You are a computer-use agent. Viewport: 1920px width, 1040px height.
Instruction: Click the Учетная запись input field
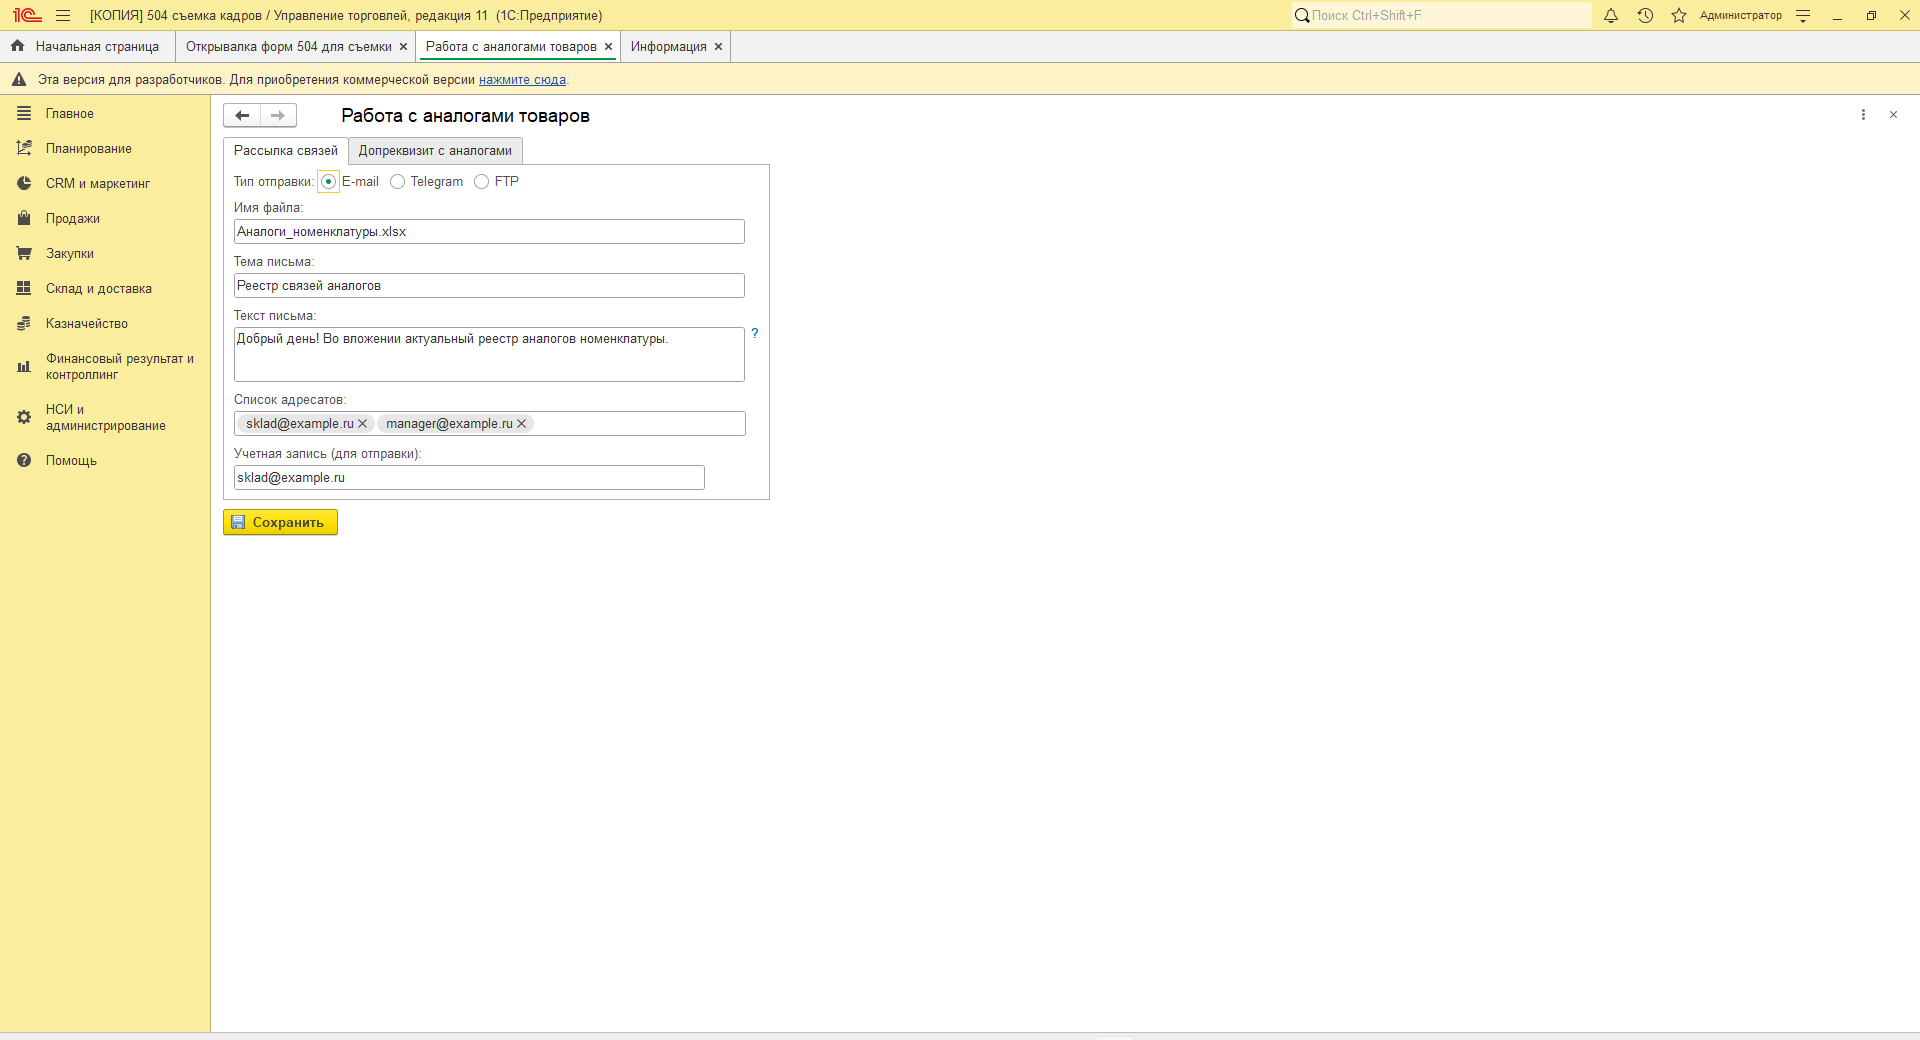pyautogui.click(x=469, y=478)
